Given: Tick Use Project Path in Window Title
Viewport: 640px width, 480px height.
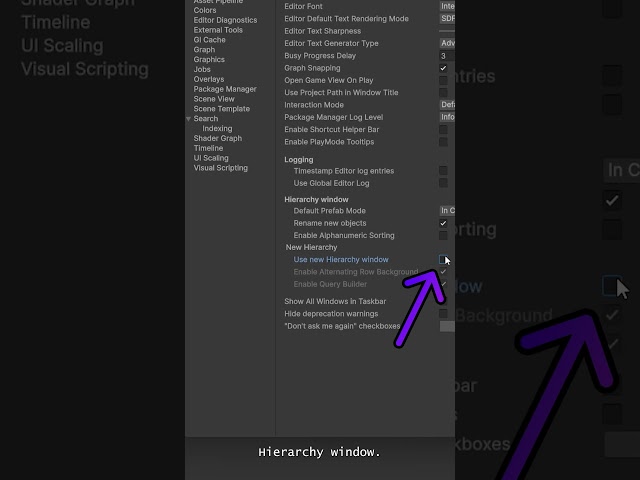Looking at the screenshot, I should point(443,93).
